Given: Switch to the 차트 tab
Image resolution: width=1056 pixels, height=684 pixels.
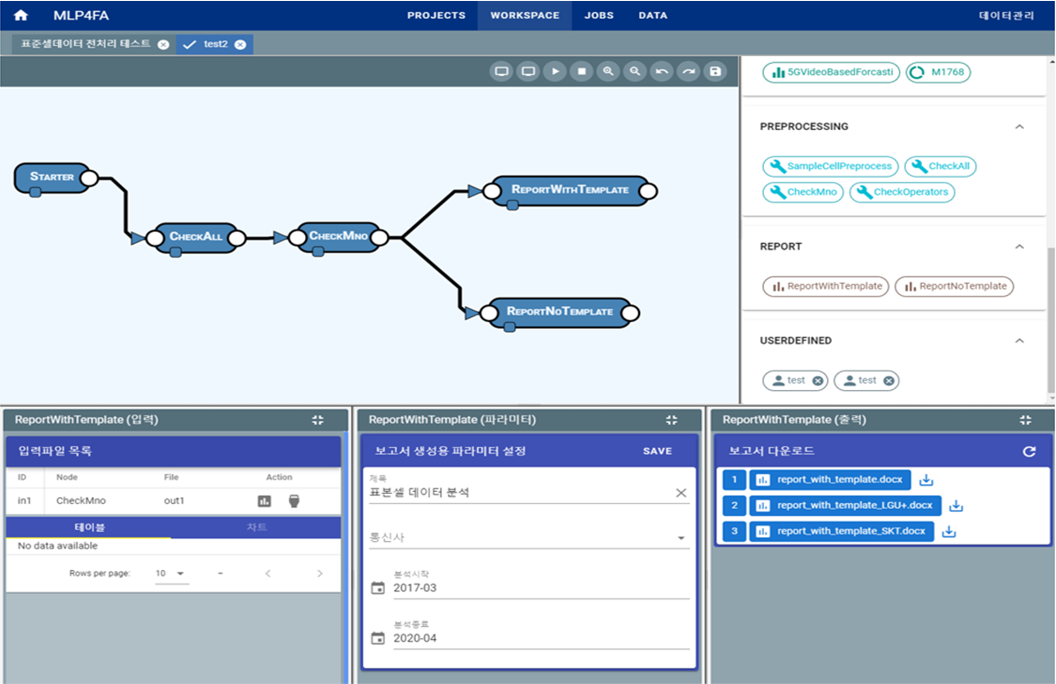Looking at the screenshot, I should [257, 527].
